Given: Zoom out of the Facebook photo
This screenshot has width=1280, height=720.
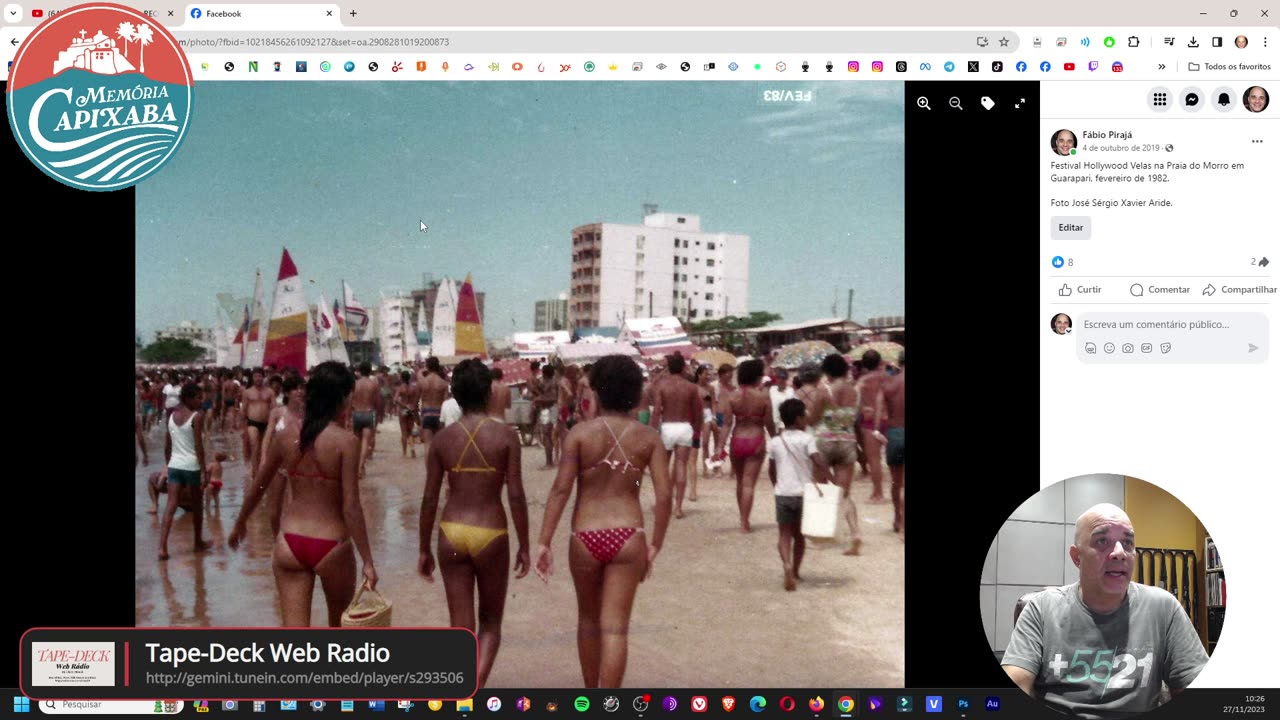Looking at the screenshot, I should (x=956, y=103).
